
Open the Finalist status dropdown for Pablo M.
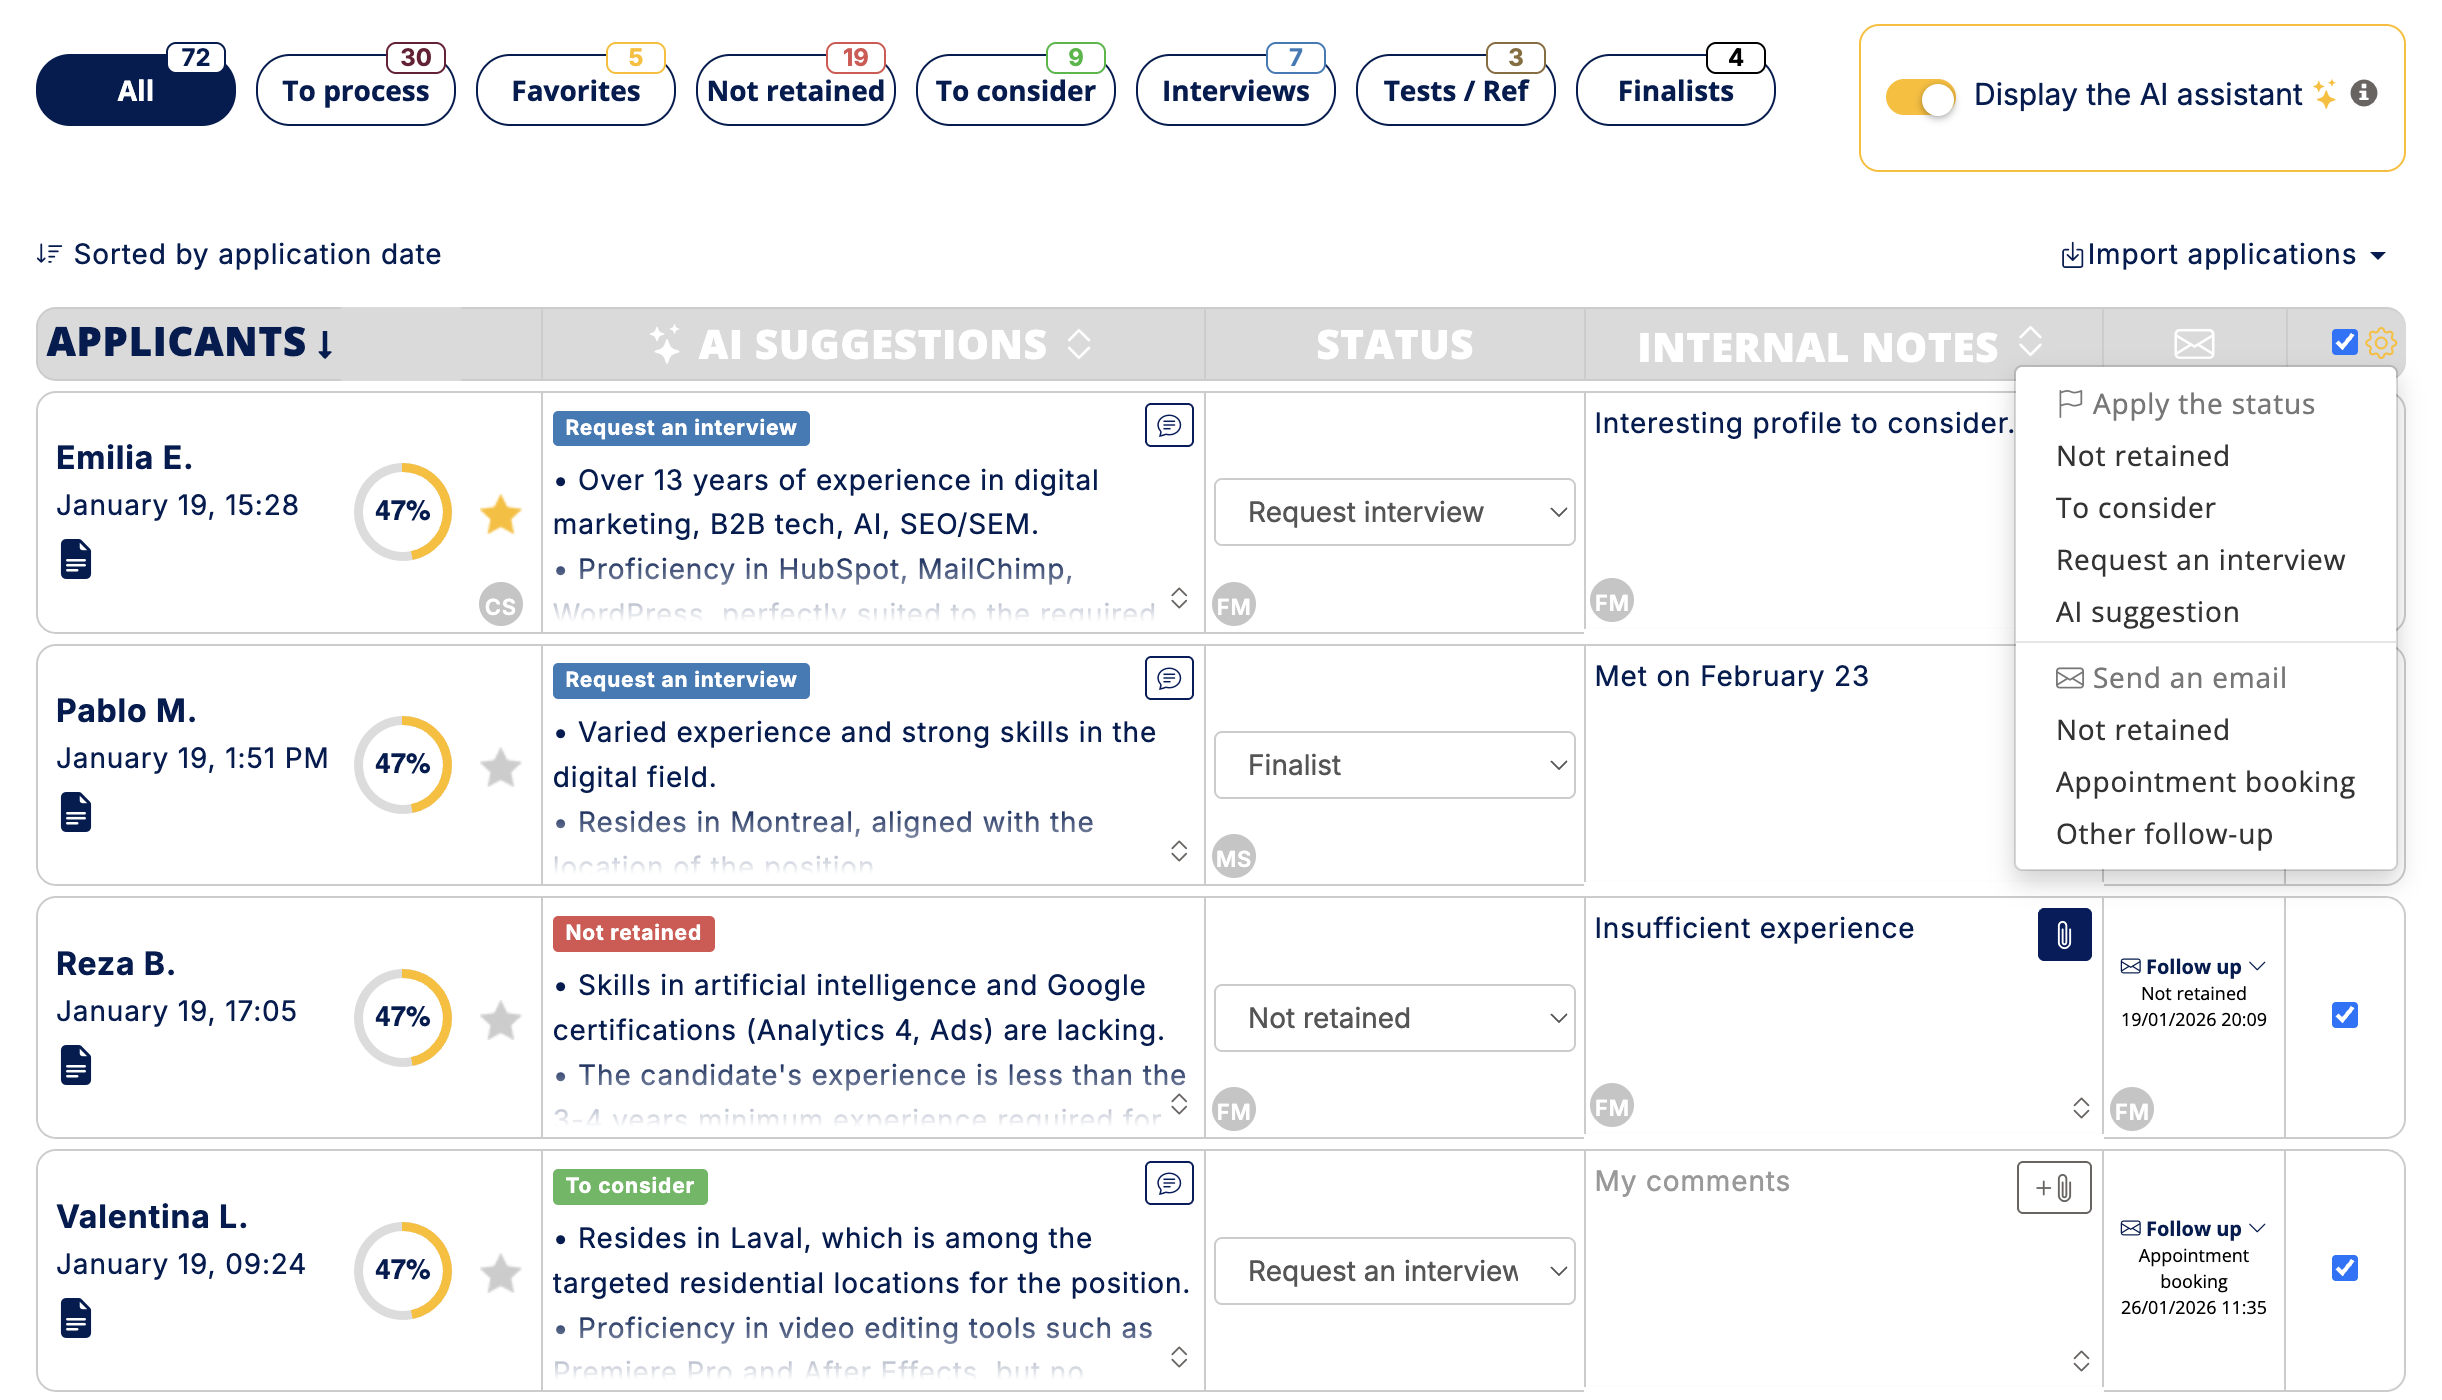(x=1393, y=765)
